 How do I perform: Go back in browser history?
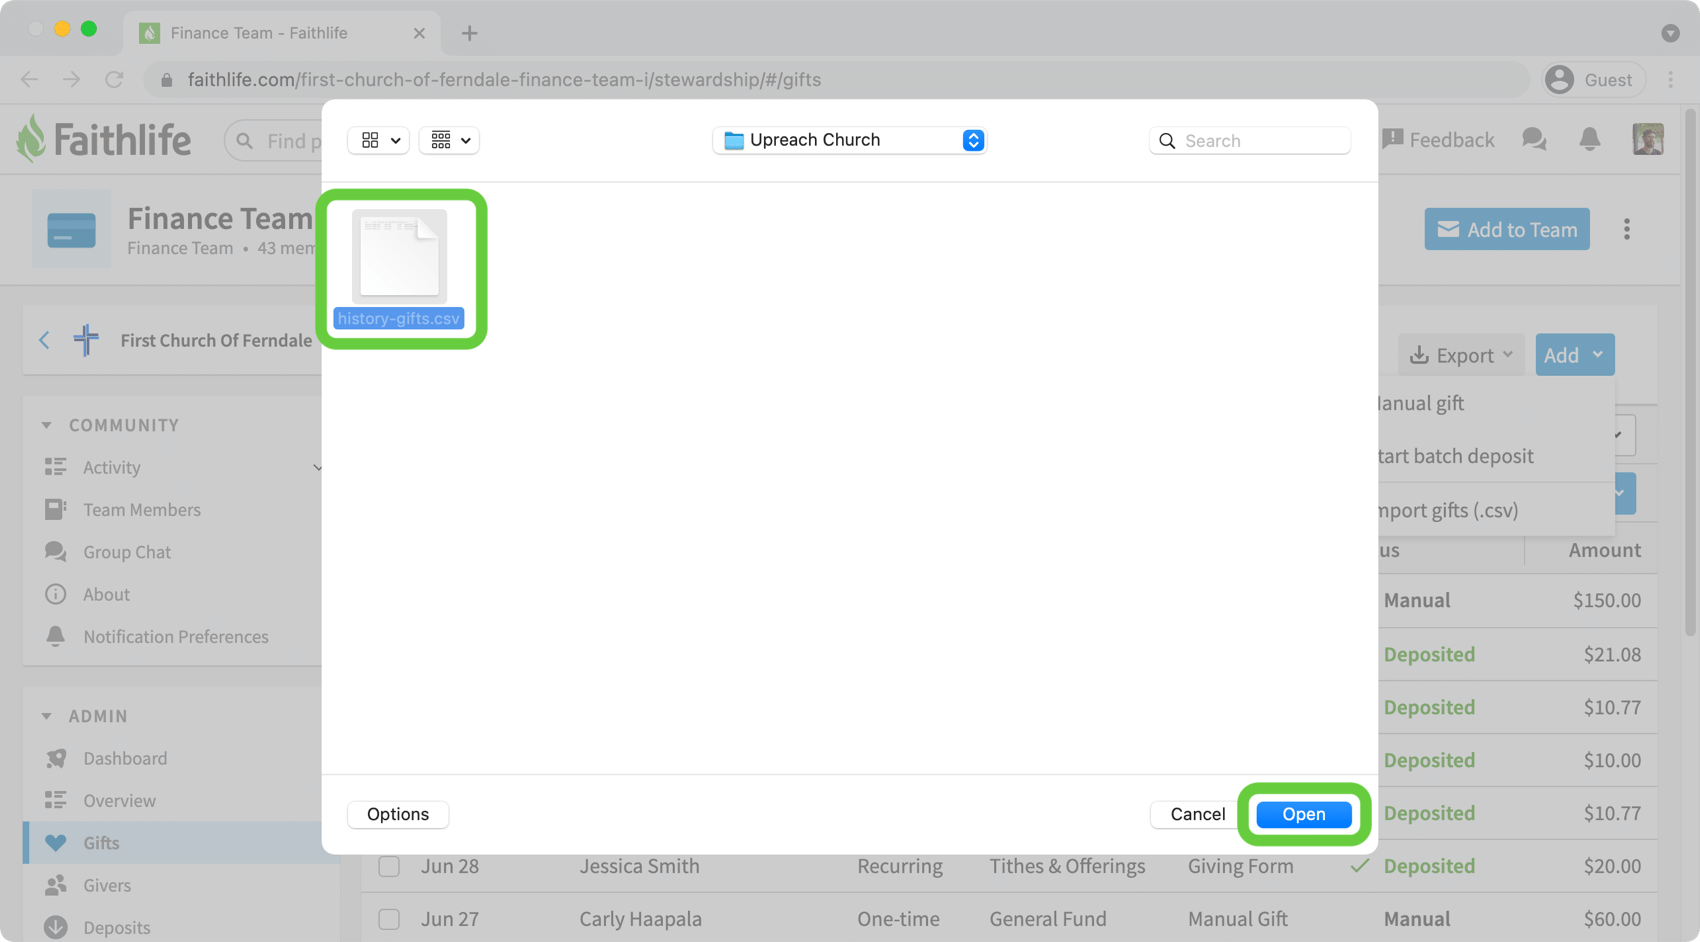pos(29,80)
